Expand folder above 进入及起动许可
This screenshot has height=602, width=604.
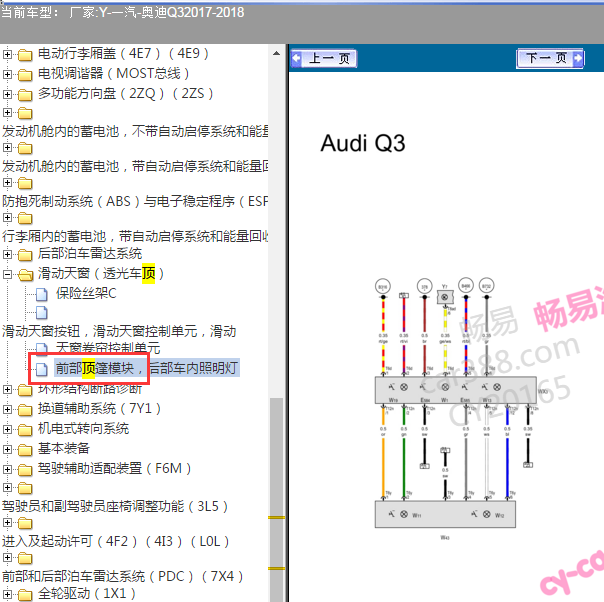pyautogui.click(x=7, y=523)
